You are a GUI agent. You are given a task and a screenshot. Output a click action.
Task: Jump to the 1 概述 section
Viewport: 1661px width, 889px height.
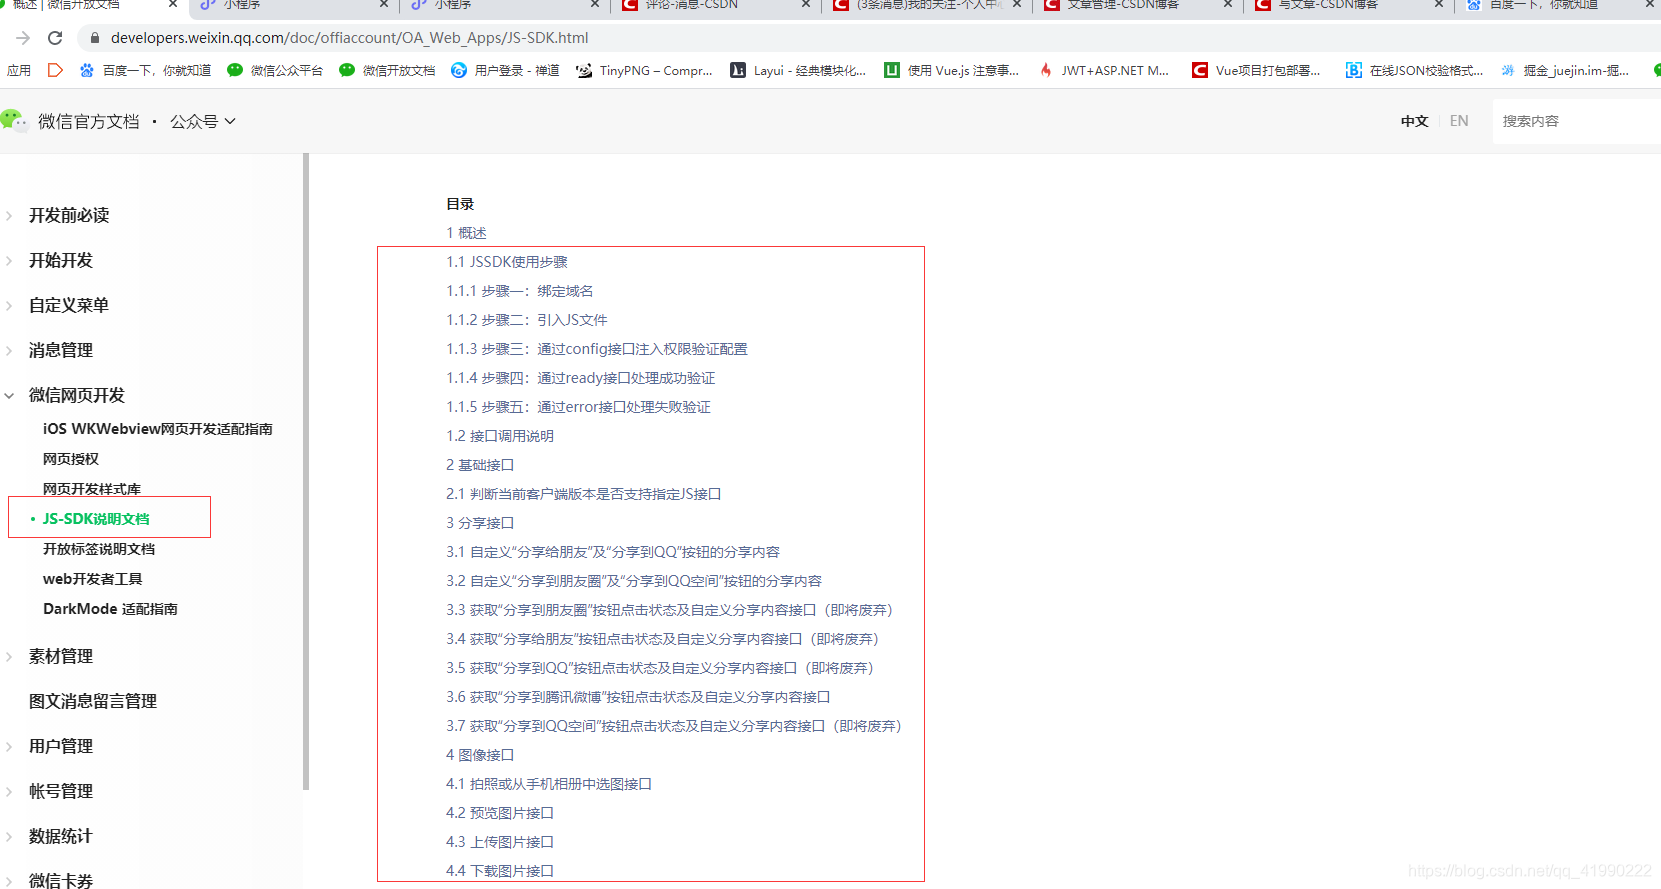(466, 233)
